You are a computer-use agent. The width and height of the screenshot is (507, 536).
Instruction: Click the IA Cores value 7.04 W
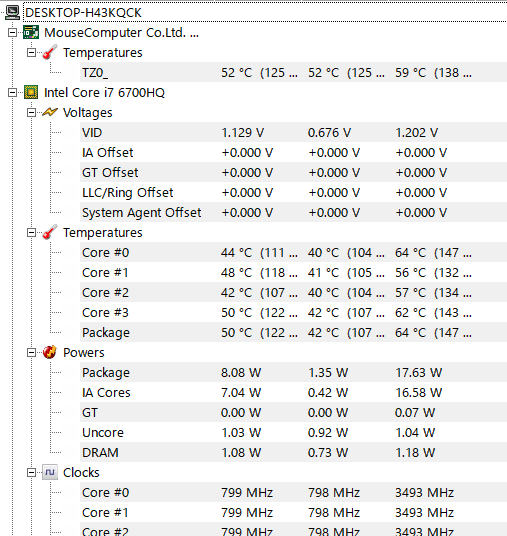241,392
